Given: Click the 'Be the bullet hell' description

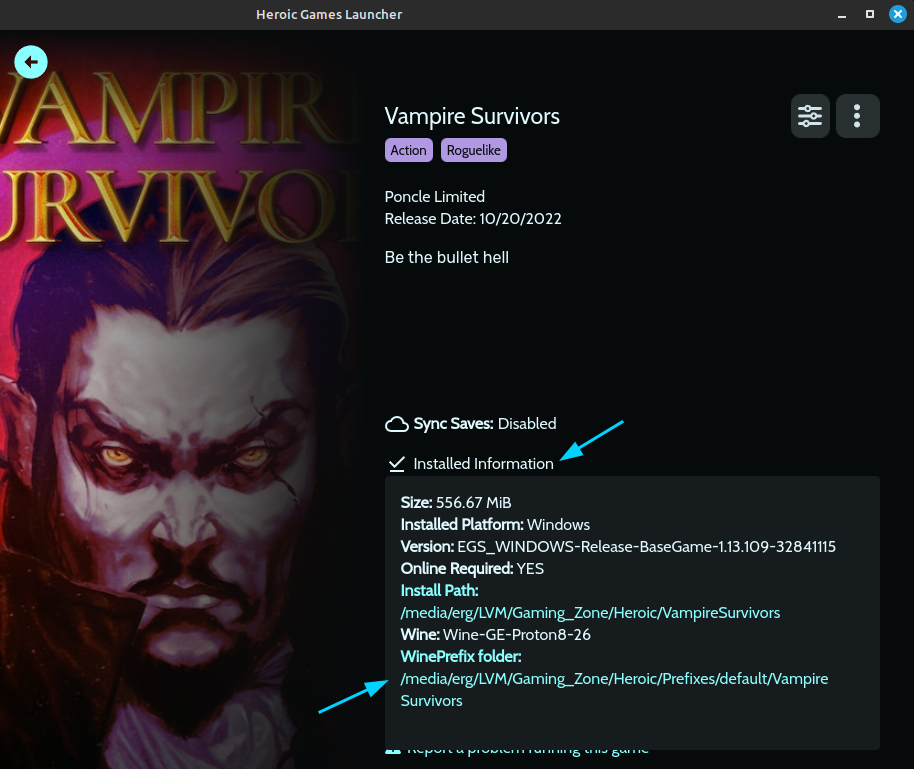Looking at the screenshot, I should click(447, 257).
